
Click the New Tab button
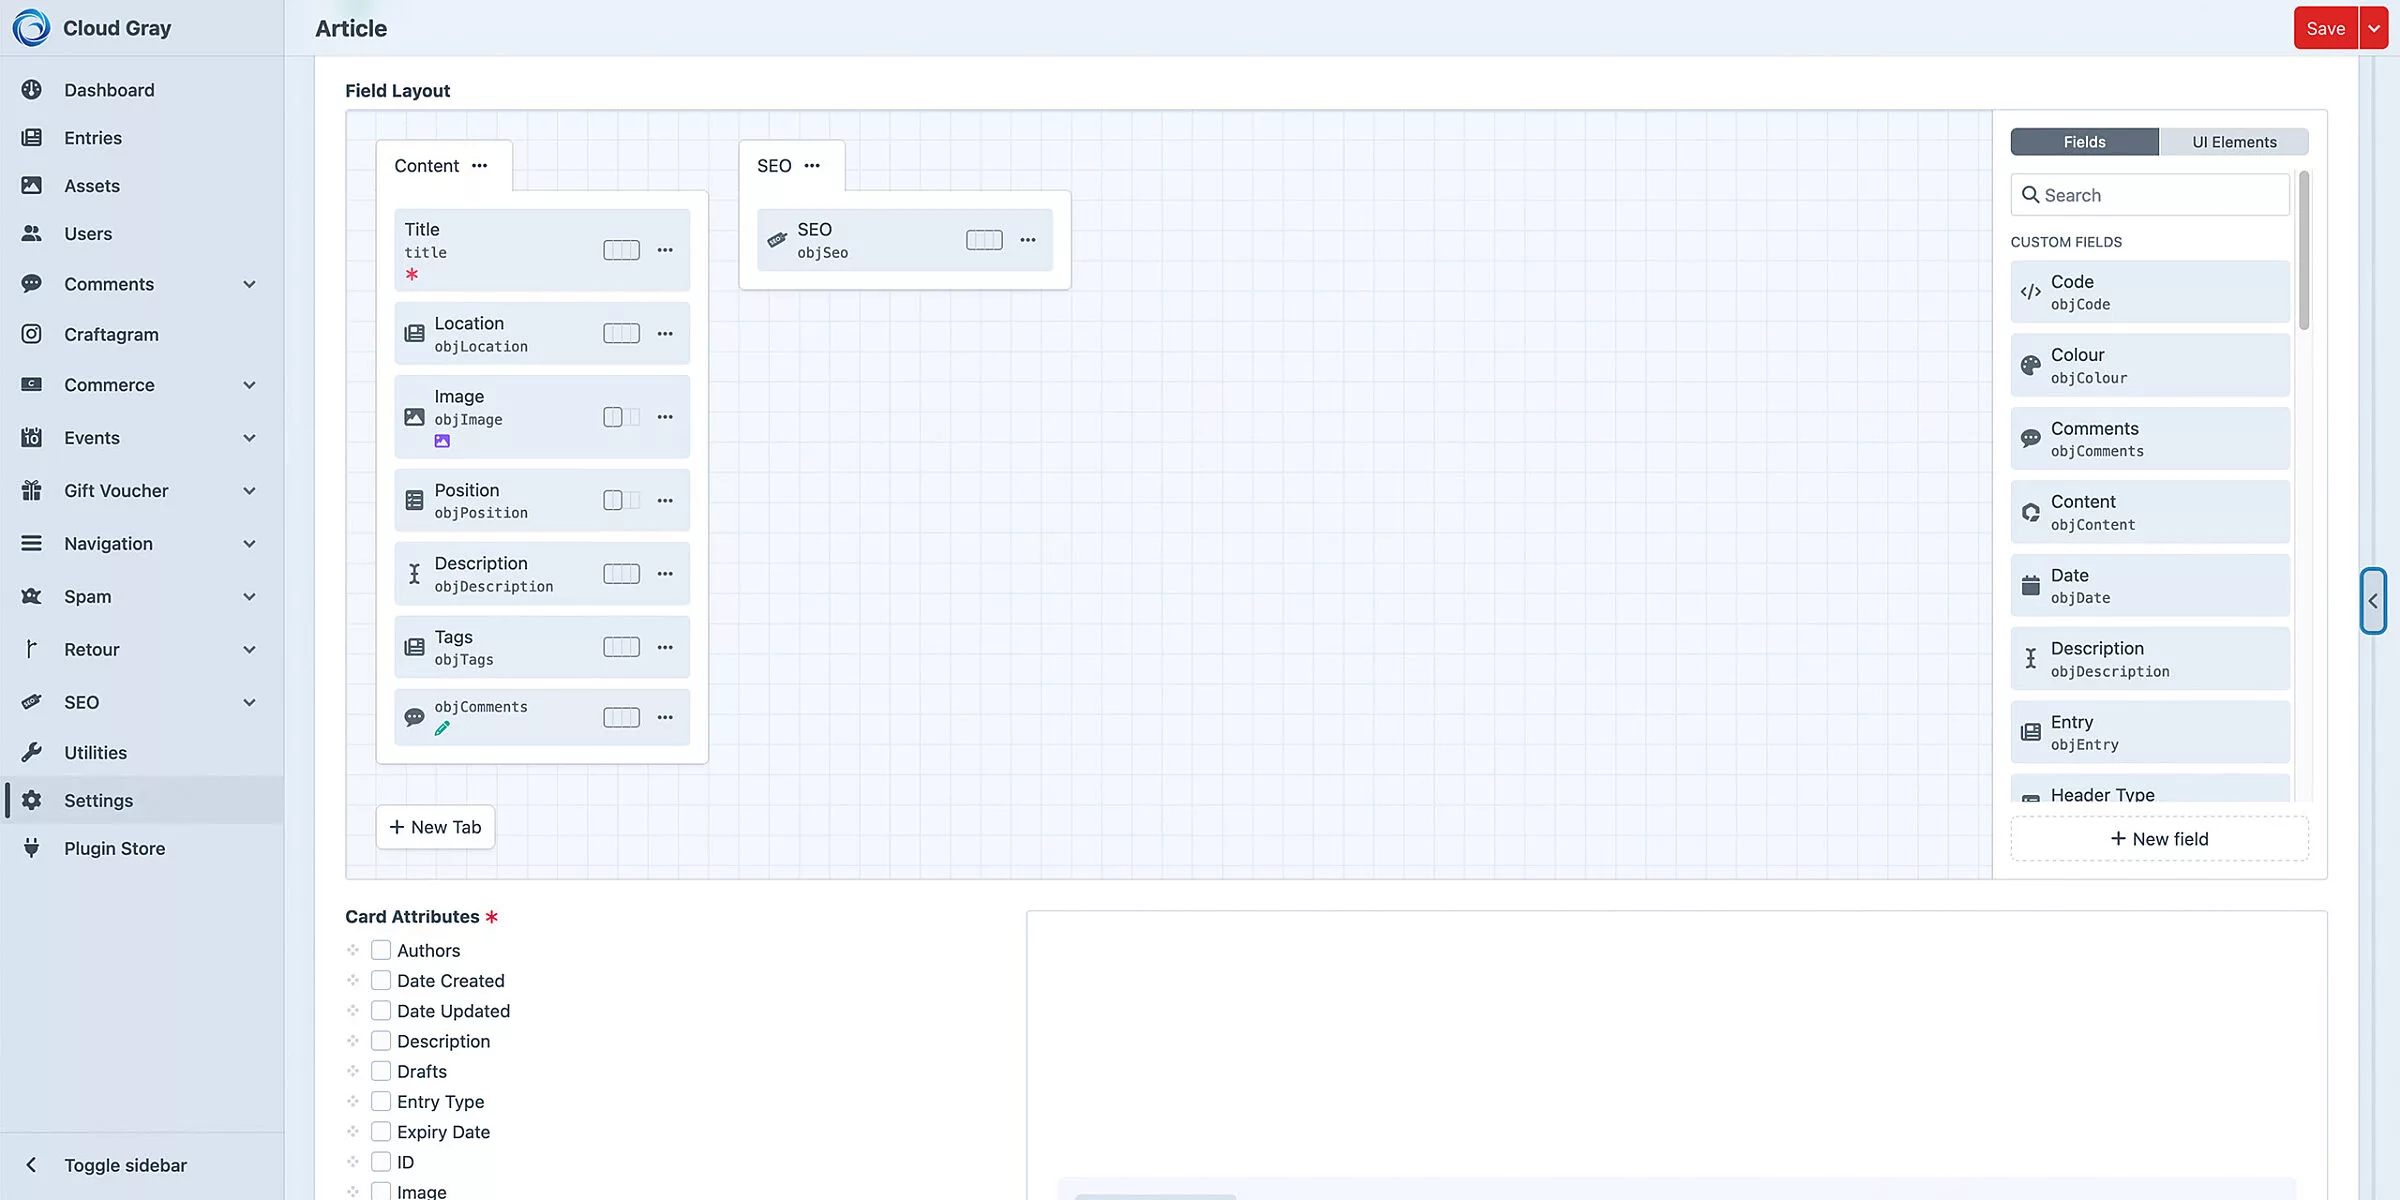point(435,827)
